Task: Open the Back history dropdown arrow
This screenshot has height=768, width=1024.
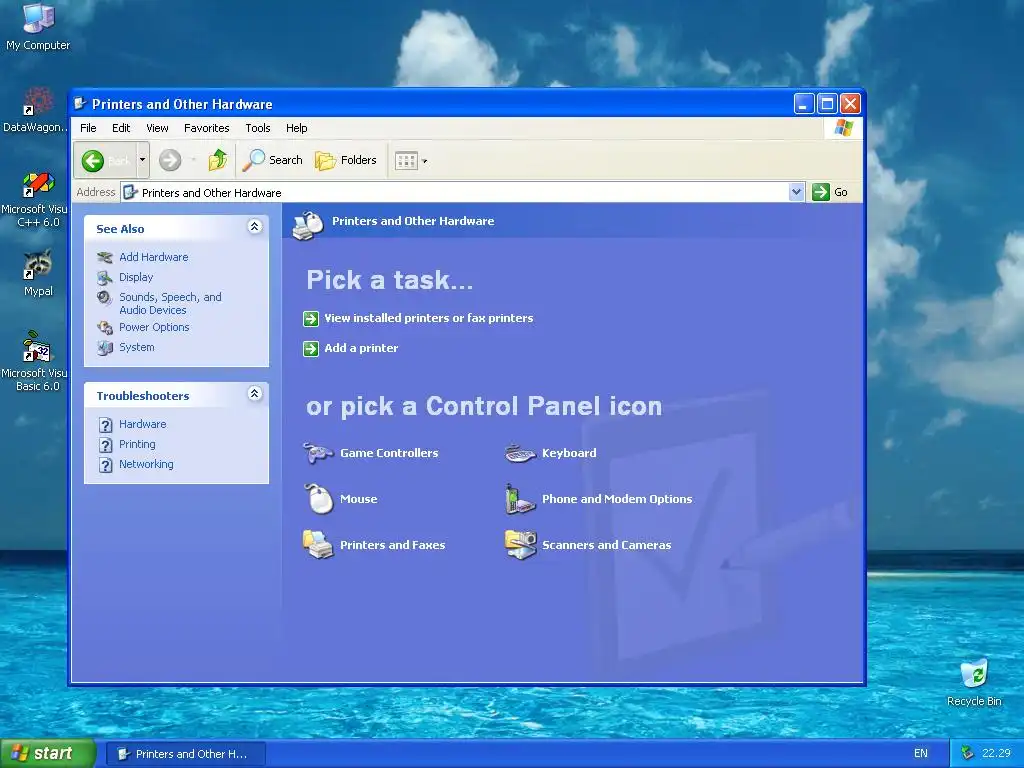Action: pyautogui.click(x=142, y=160)
